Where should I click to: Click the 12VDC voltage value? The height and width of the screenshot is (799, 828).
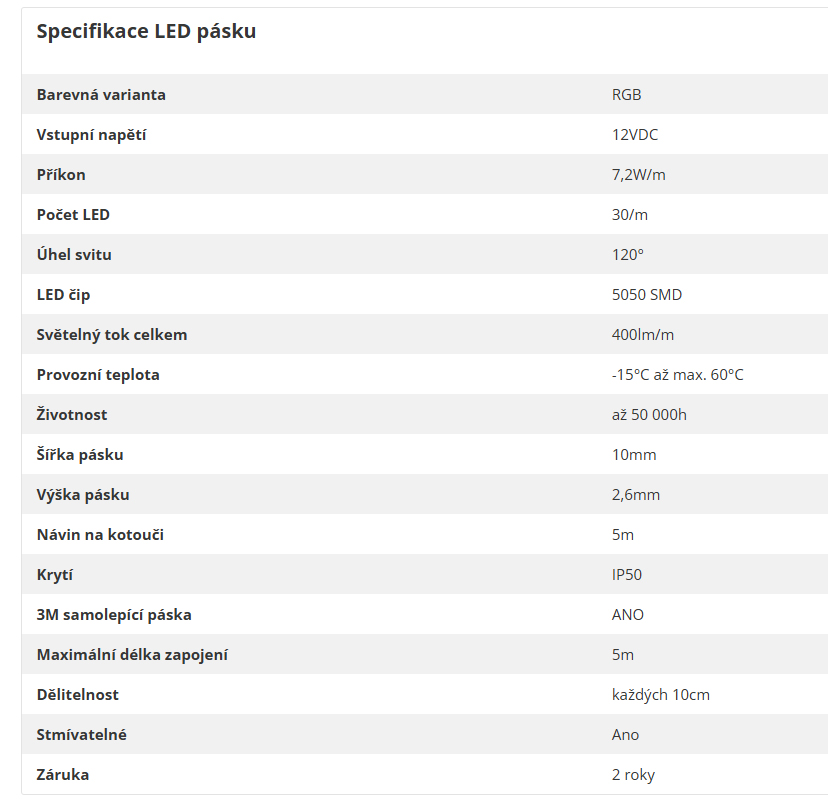(635, 135)
